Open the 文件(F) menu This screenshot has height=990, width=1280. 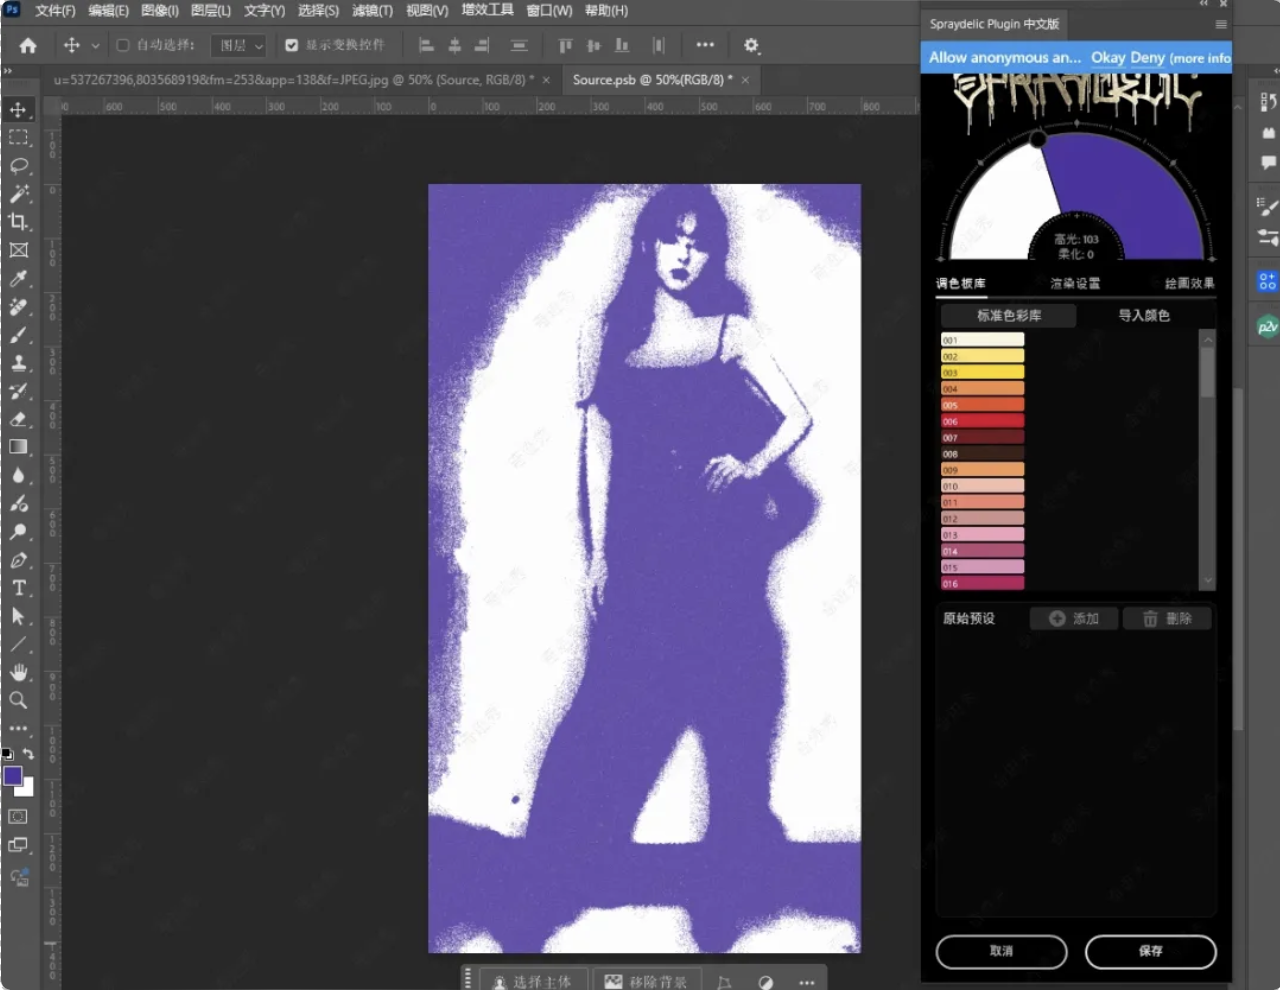tap(55, 11)
